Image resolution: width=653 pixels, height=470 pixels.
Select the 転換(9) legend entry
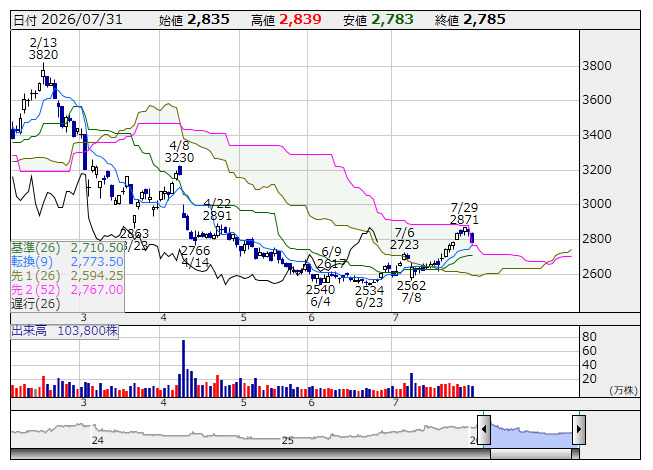32,262
